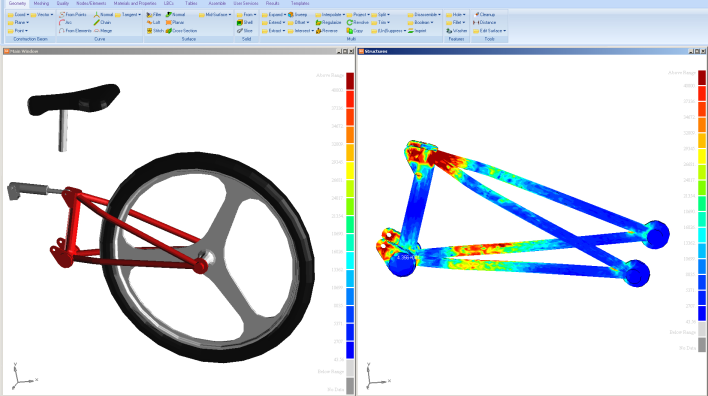Open the Washer feature tool
The width and height of the screenshot is (708, 396).
(x=456, y=31)
